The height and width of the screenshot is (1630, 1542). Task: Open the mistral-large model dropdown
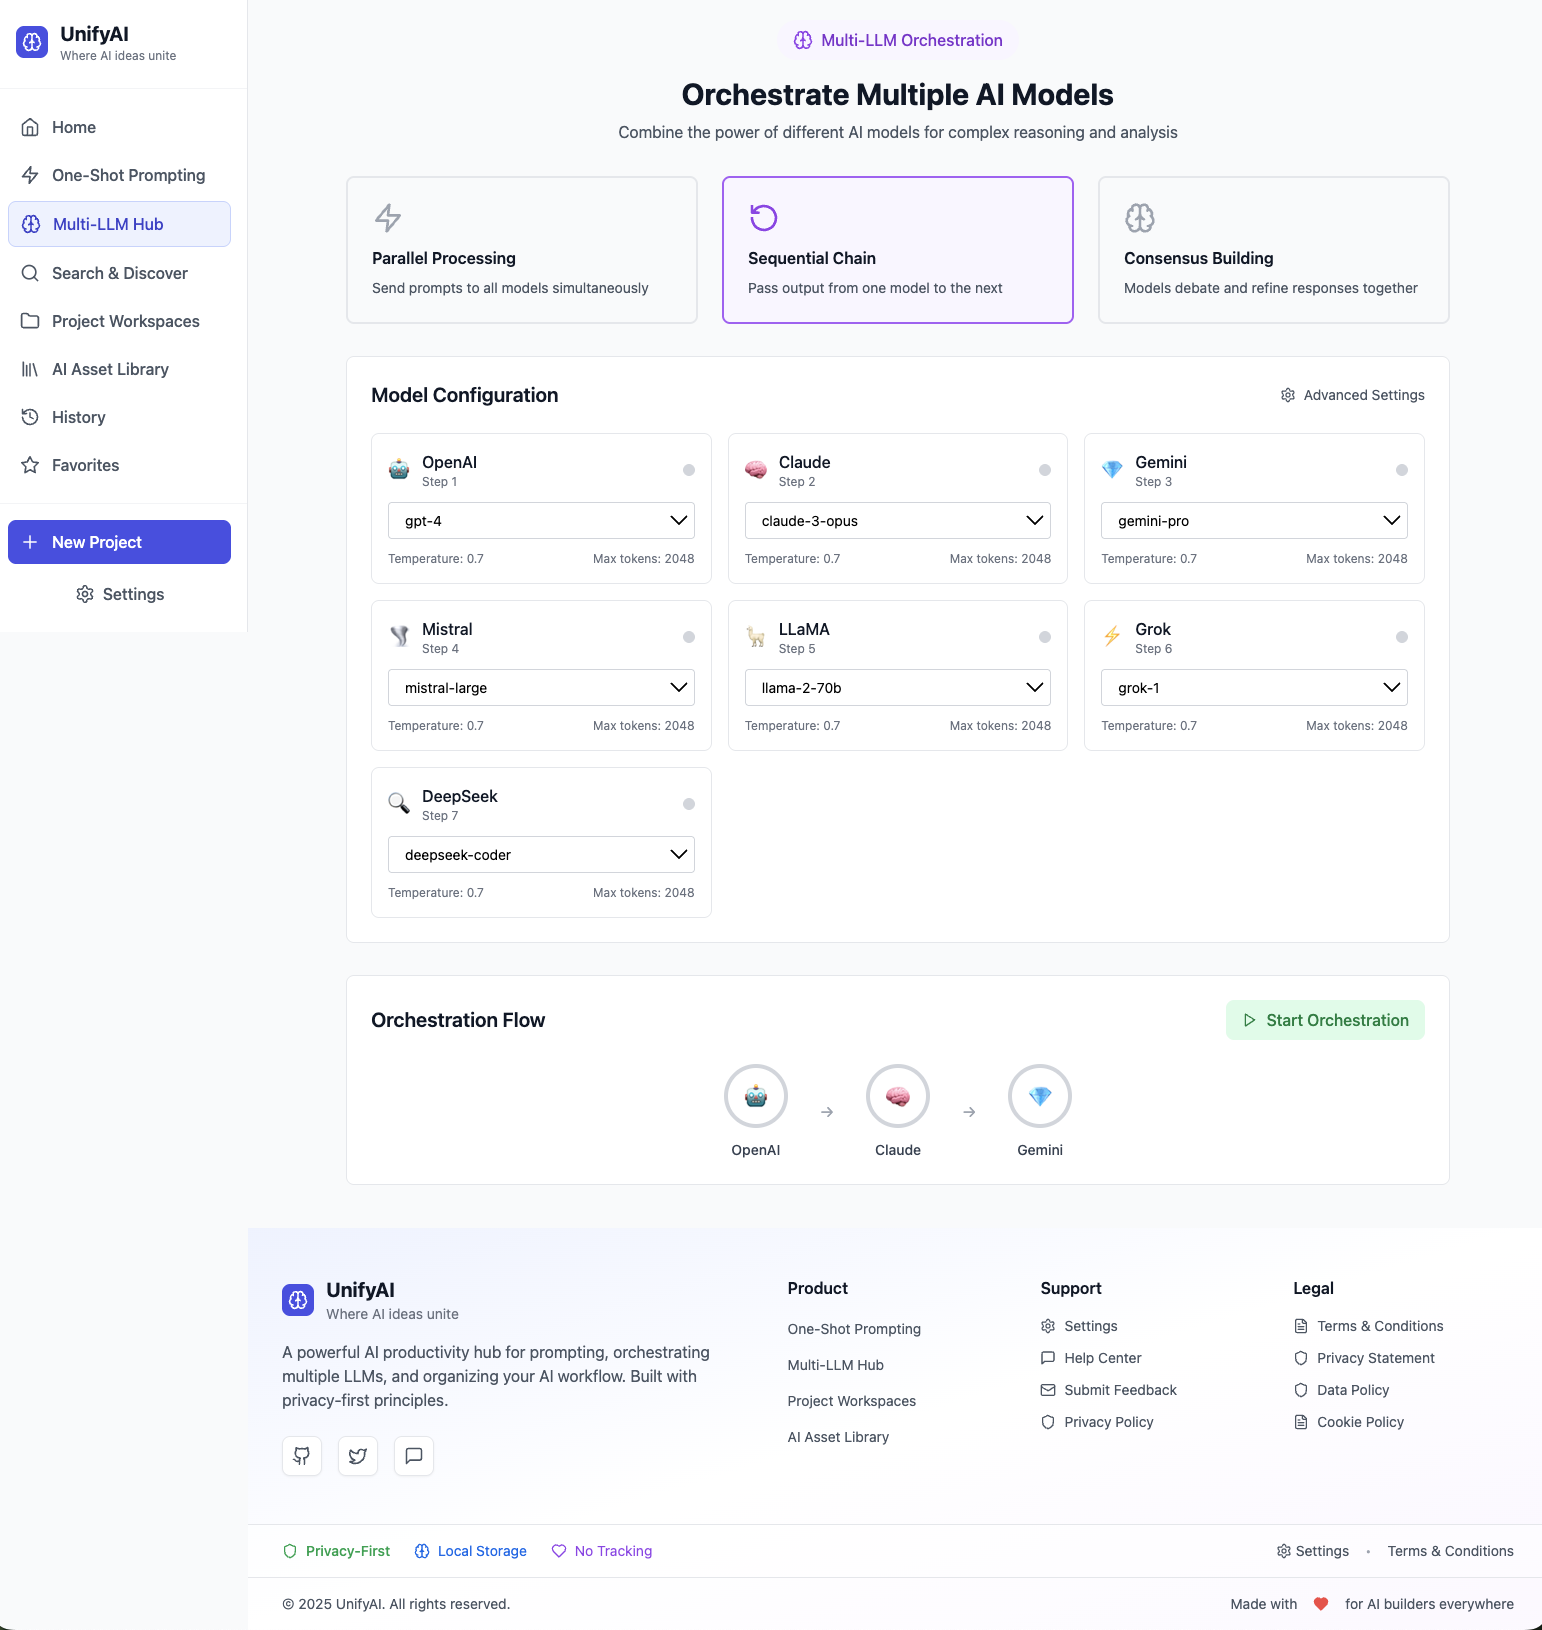pos(541,688)
